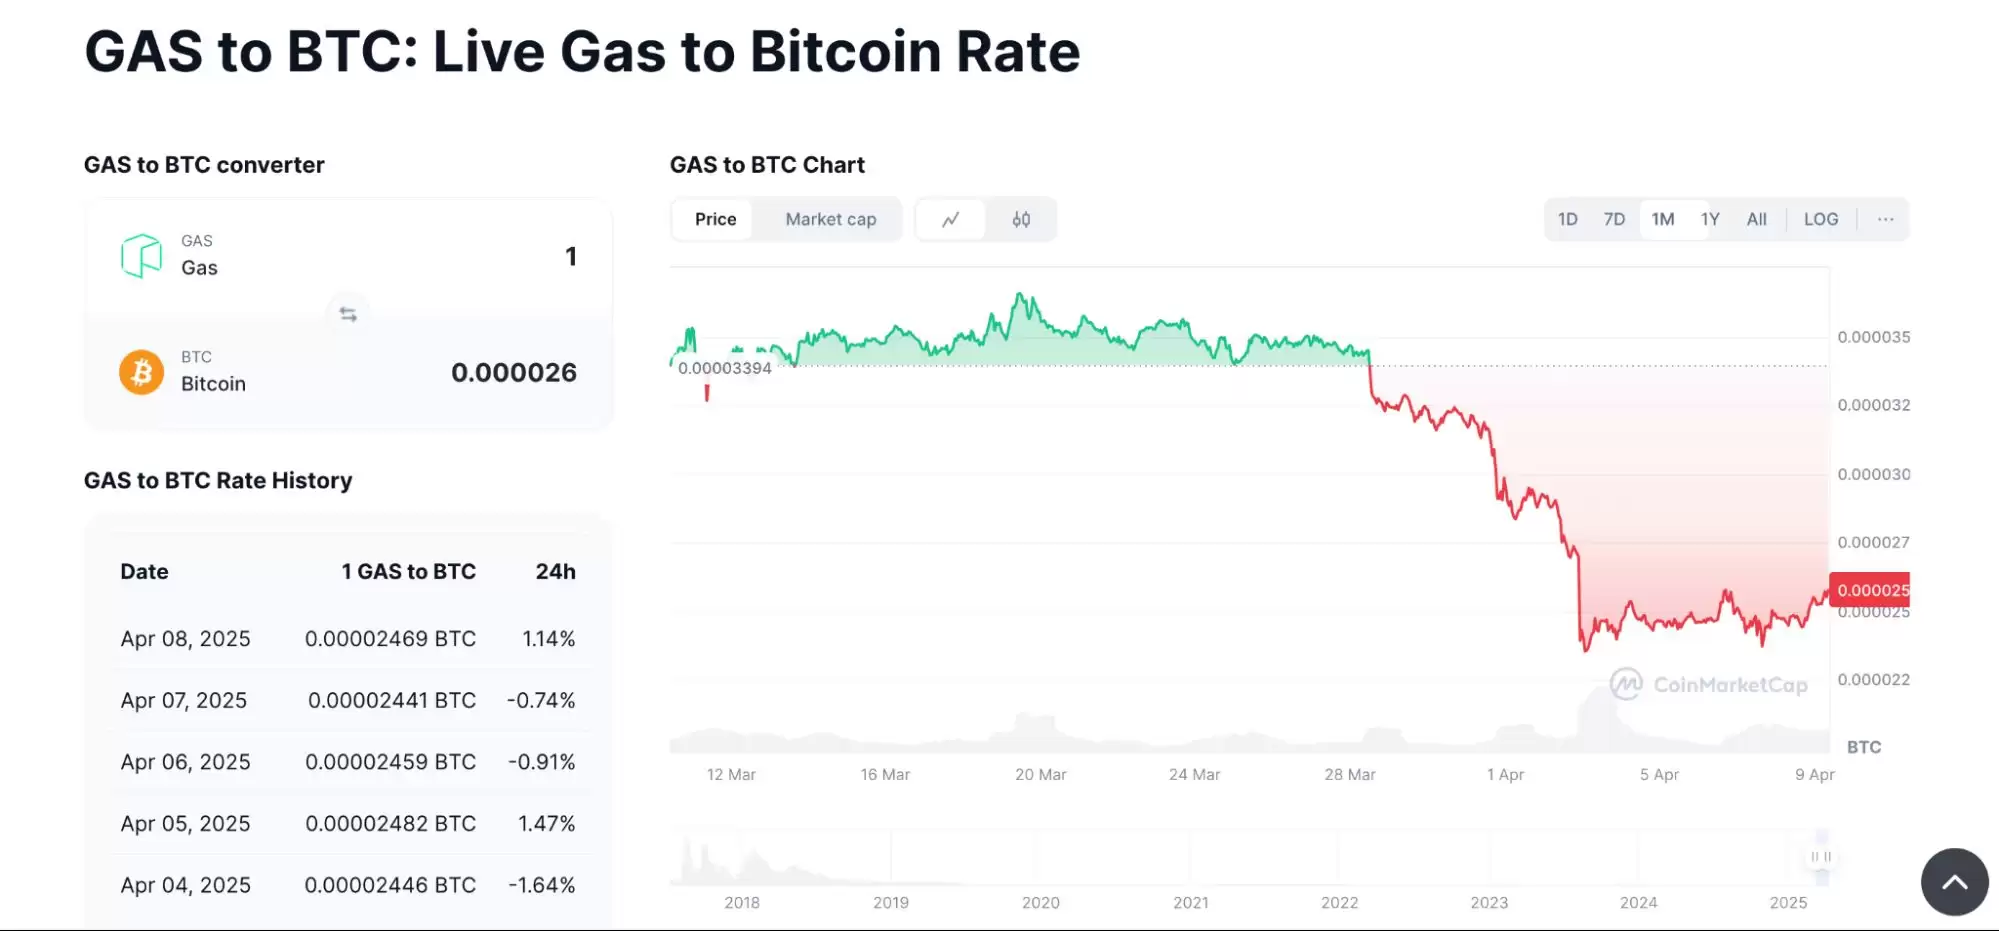The height and width of the screenshot is (931, 1999).
Task: Select the 1Y time range
Action: 1710,219
